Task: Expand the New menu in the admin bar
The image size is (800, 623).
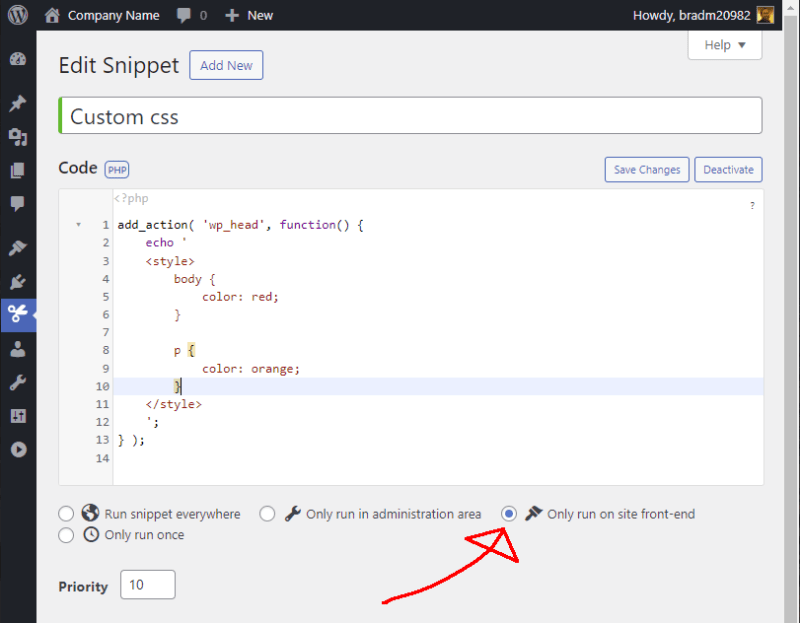Action: tap(248, 14)
